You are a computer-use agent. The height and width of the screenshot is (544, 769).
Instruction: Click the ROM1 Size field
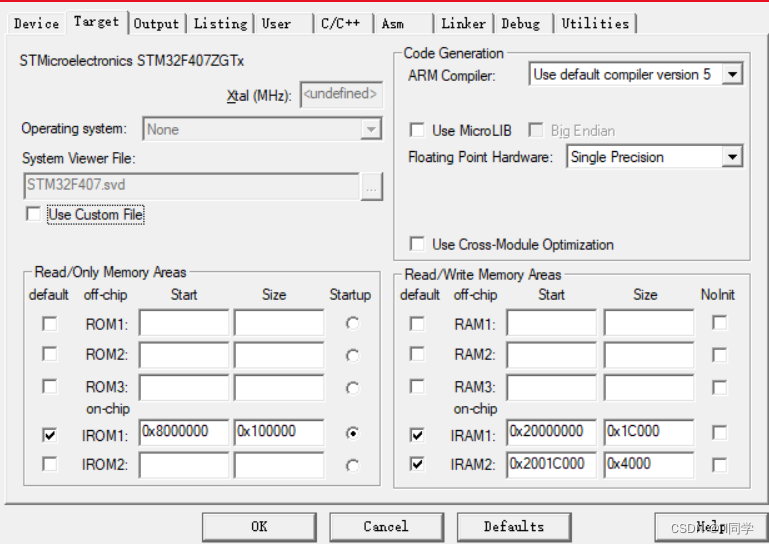279,323
